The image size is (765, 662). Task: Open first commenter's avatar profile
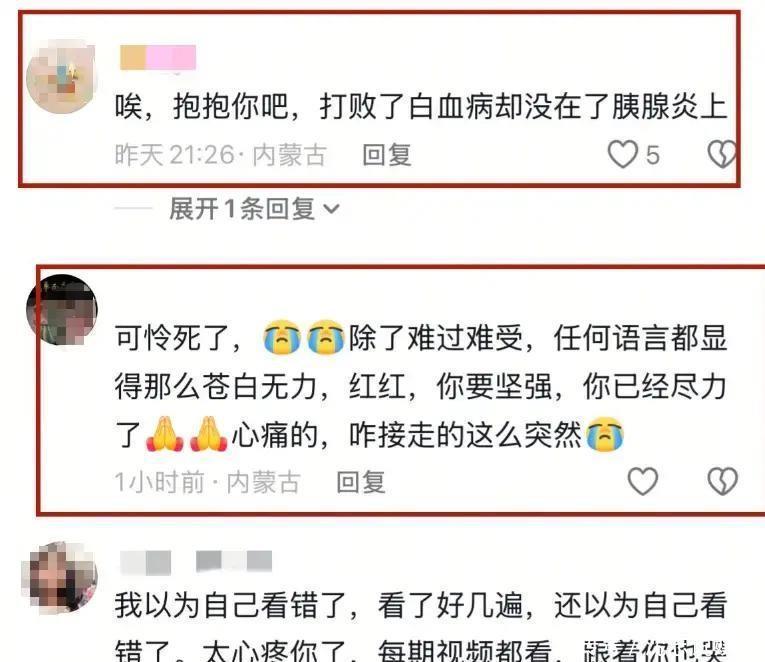(x=61, y=77)
